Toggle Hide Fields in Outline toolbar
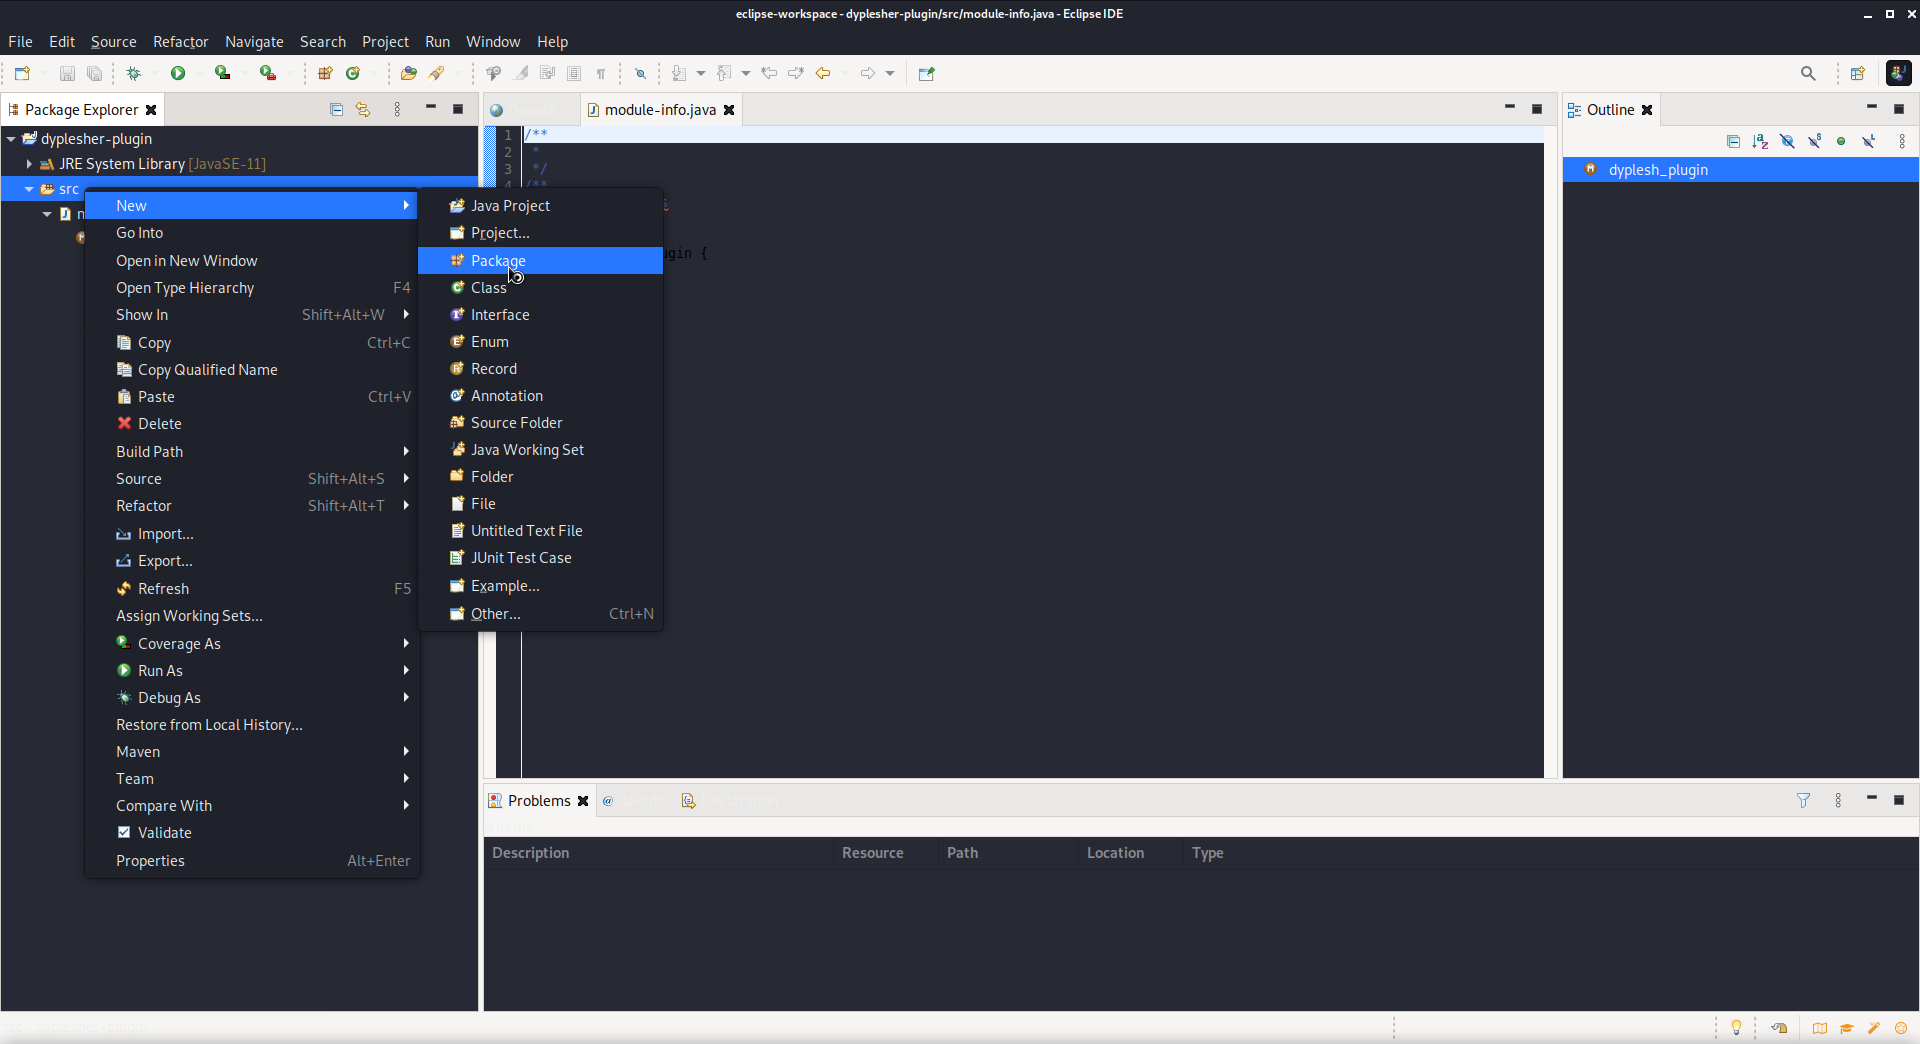The width and height of the screenshot is (1920, 1044). click(x=1787, y=141)
